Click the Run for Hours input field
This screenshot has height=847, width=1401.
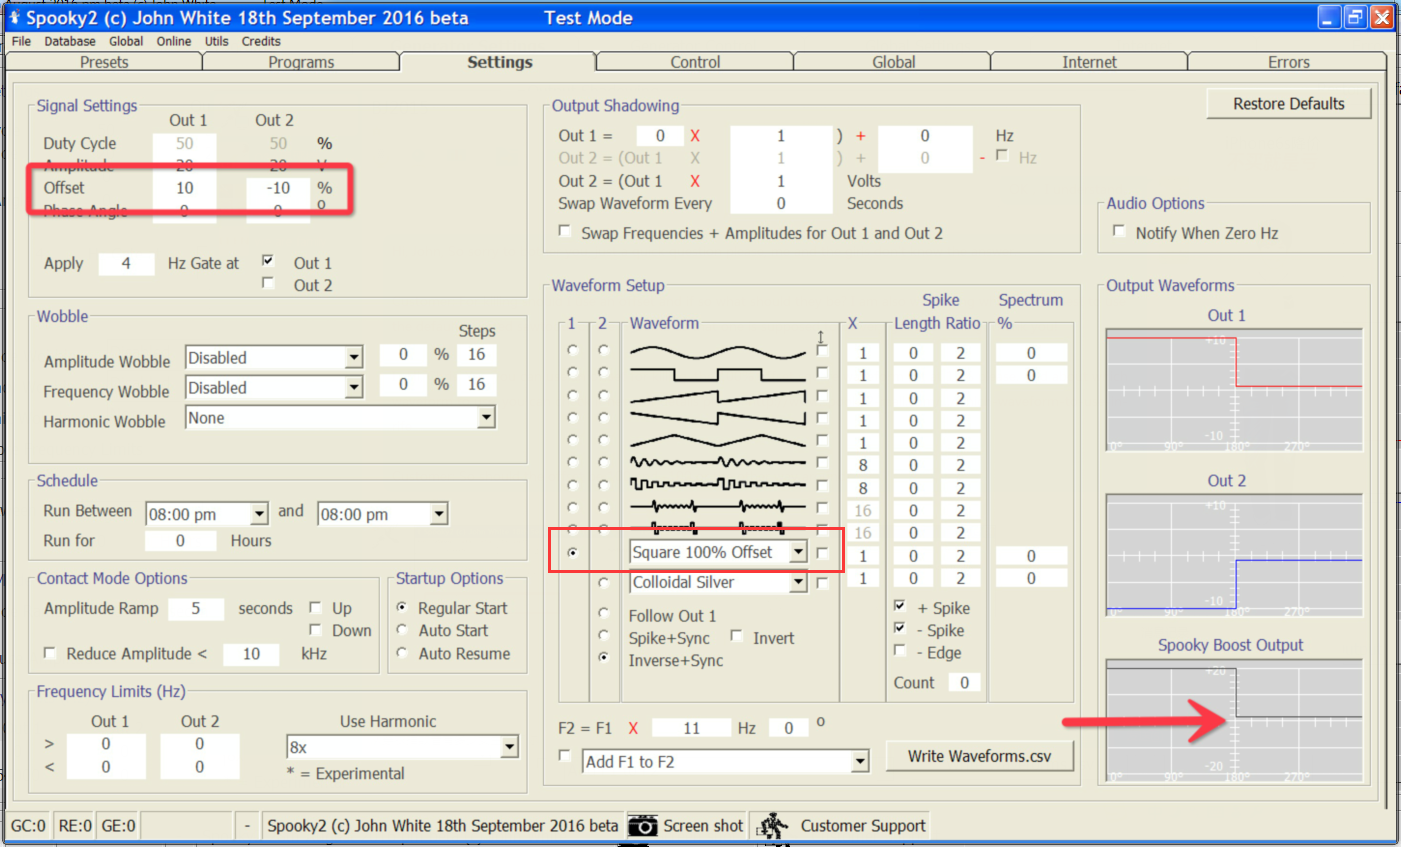tap(180, 541)
